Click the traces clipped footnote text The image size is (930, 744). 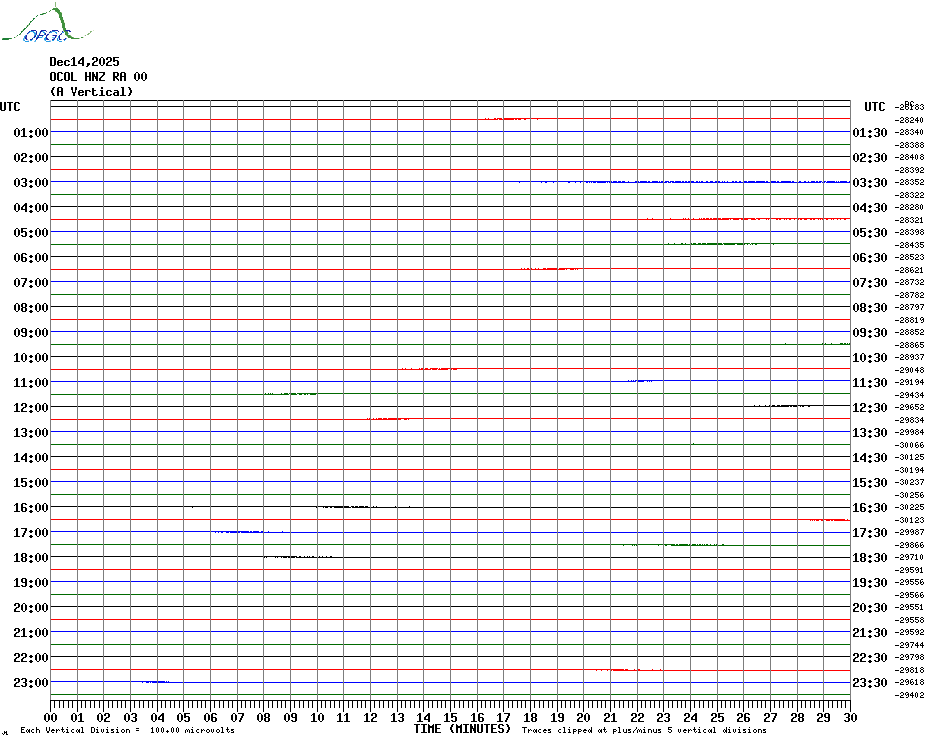pos(644,731)
